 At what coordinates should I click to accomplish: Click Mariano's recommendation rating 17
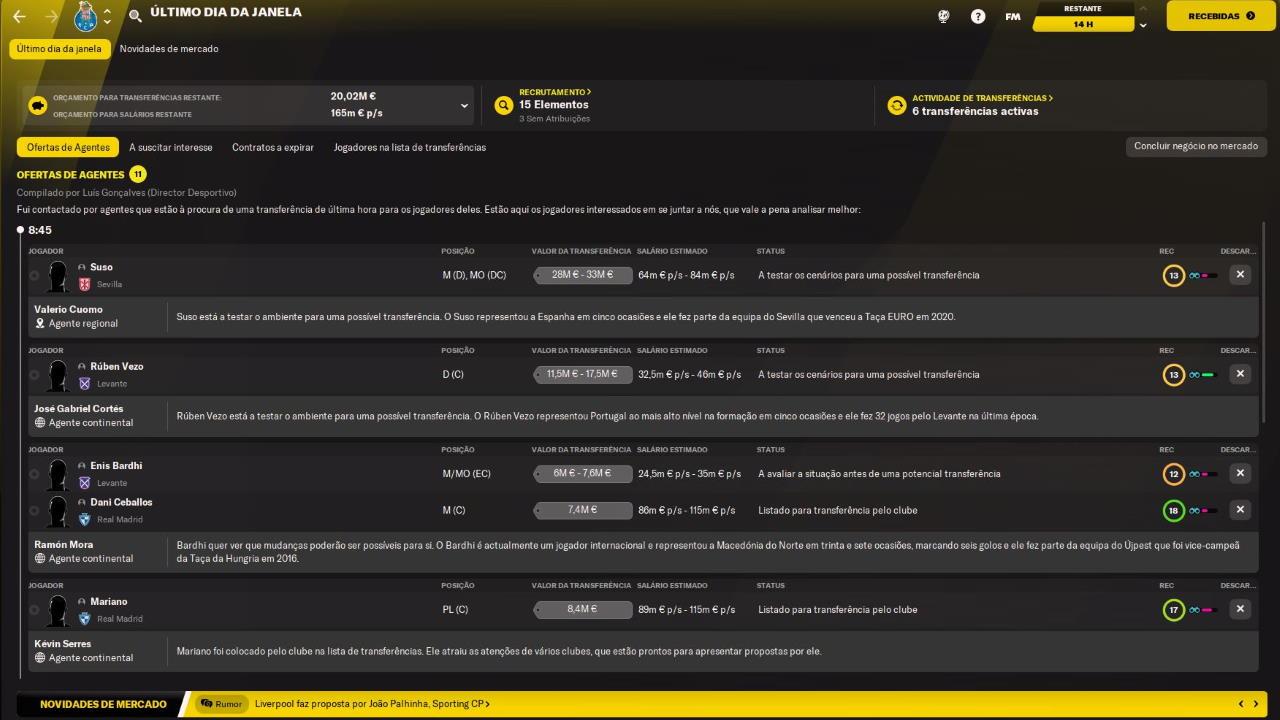(1173, 609)
